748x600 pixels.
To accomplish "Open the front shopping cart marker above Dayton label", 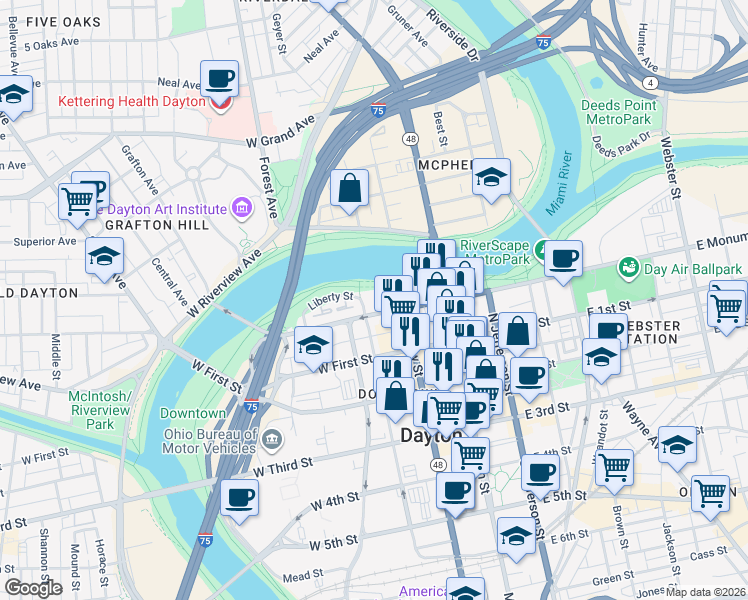I will pos(447,410).
